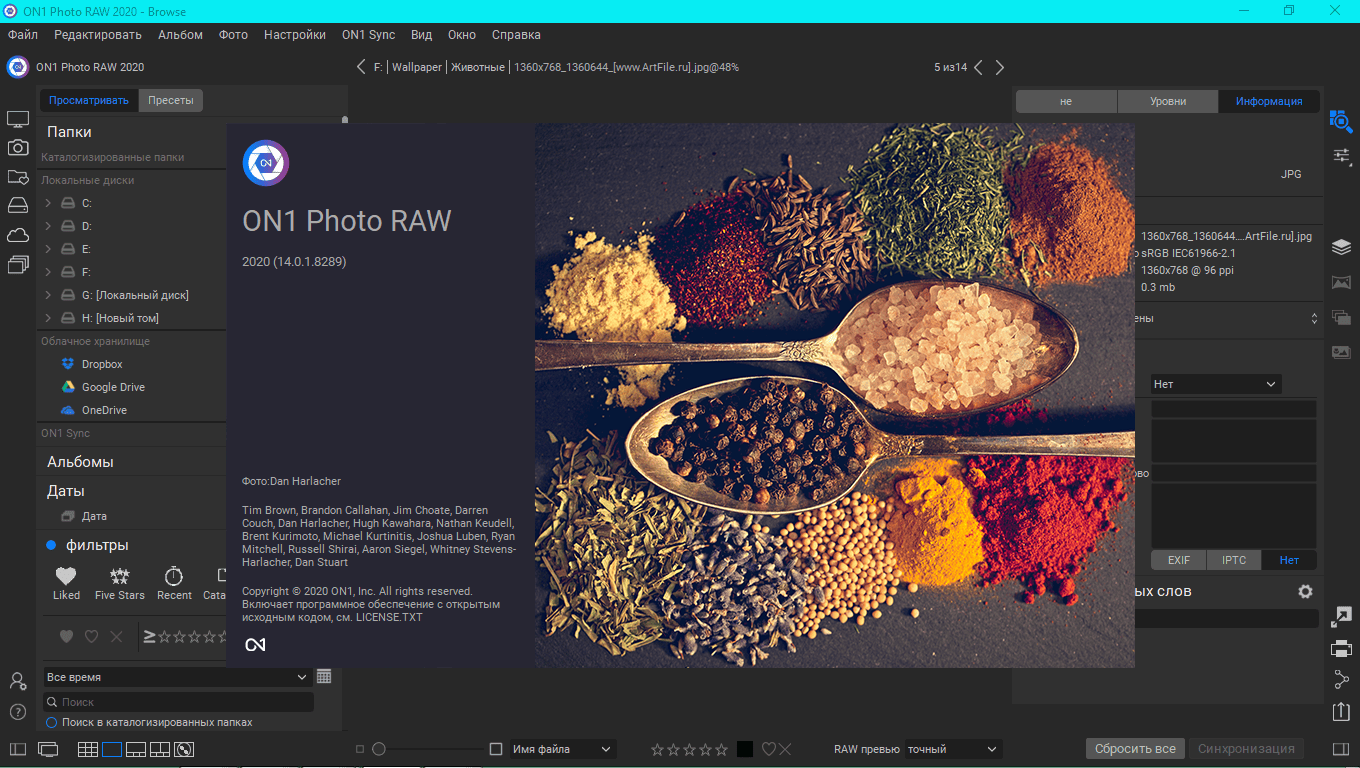Open the Layers module icon
The image size is (1360, 768).
pos(1341,247)
